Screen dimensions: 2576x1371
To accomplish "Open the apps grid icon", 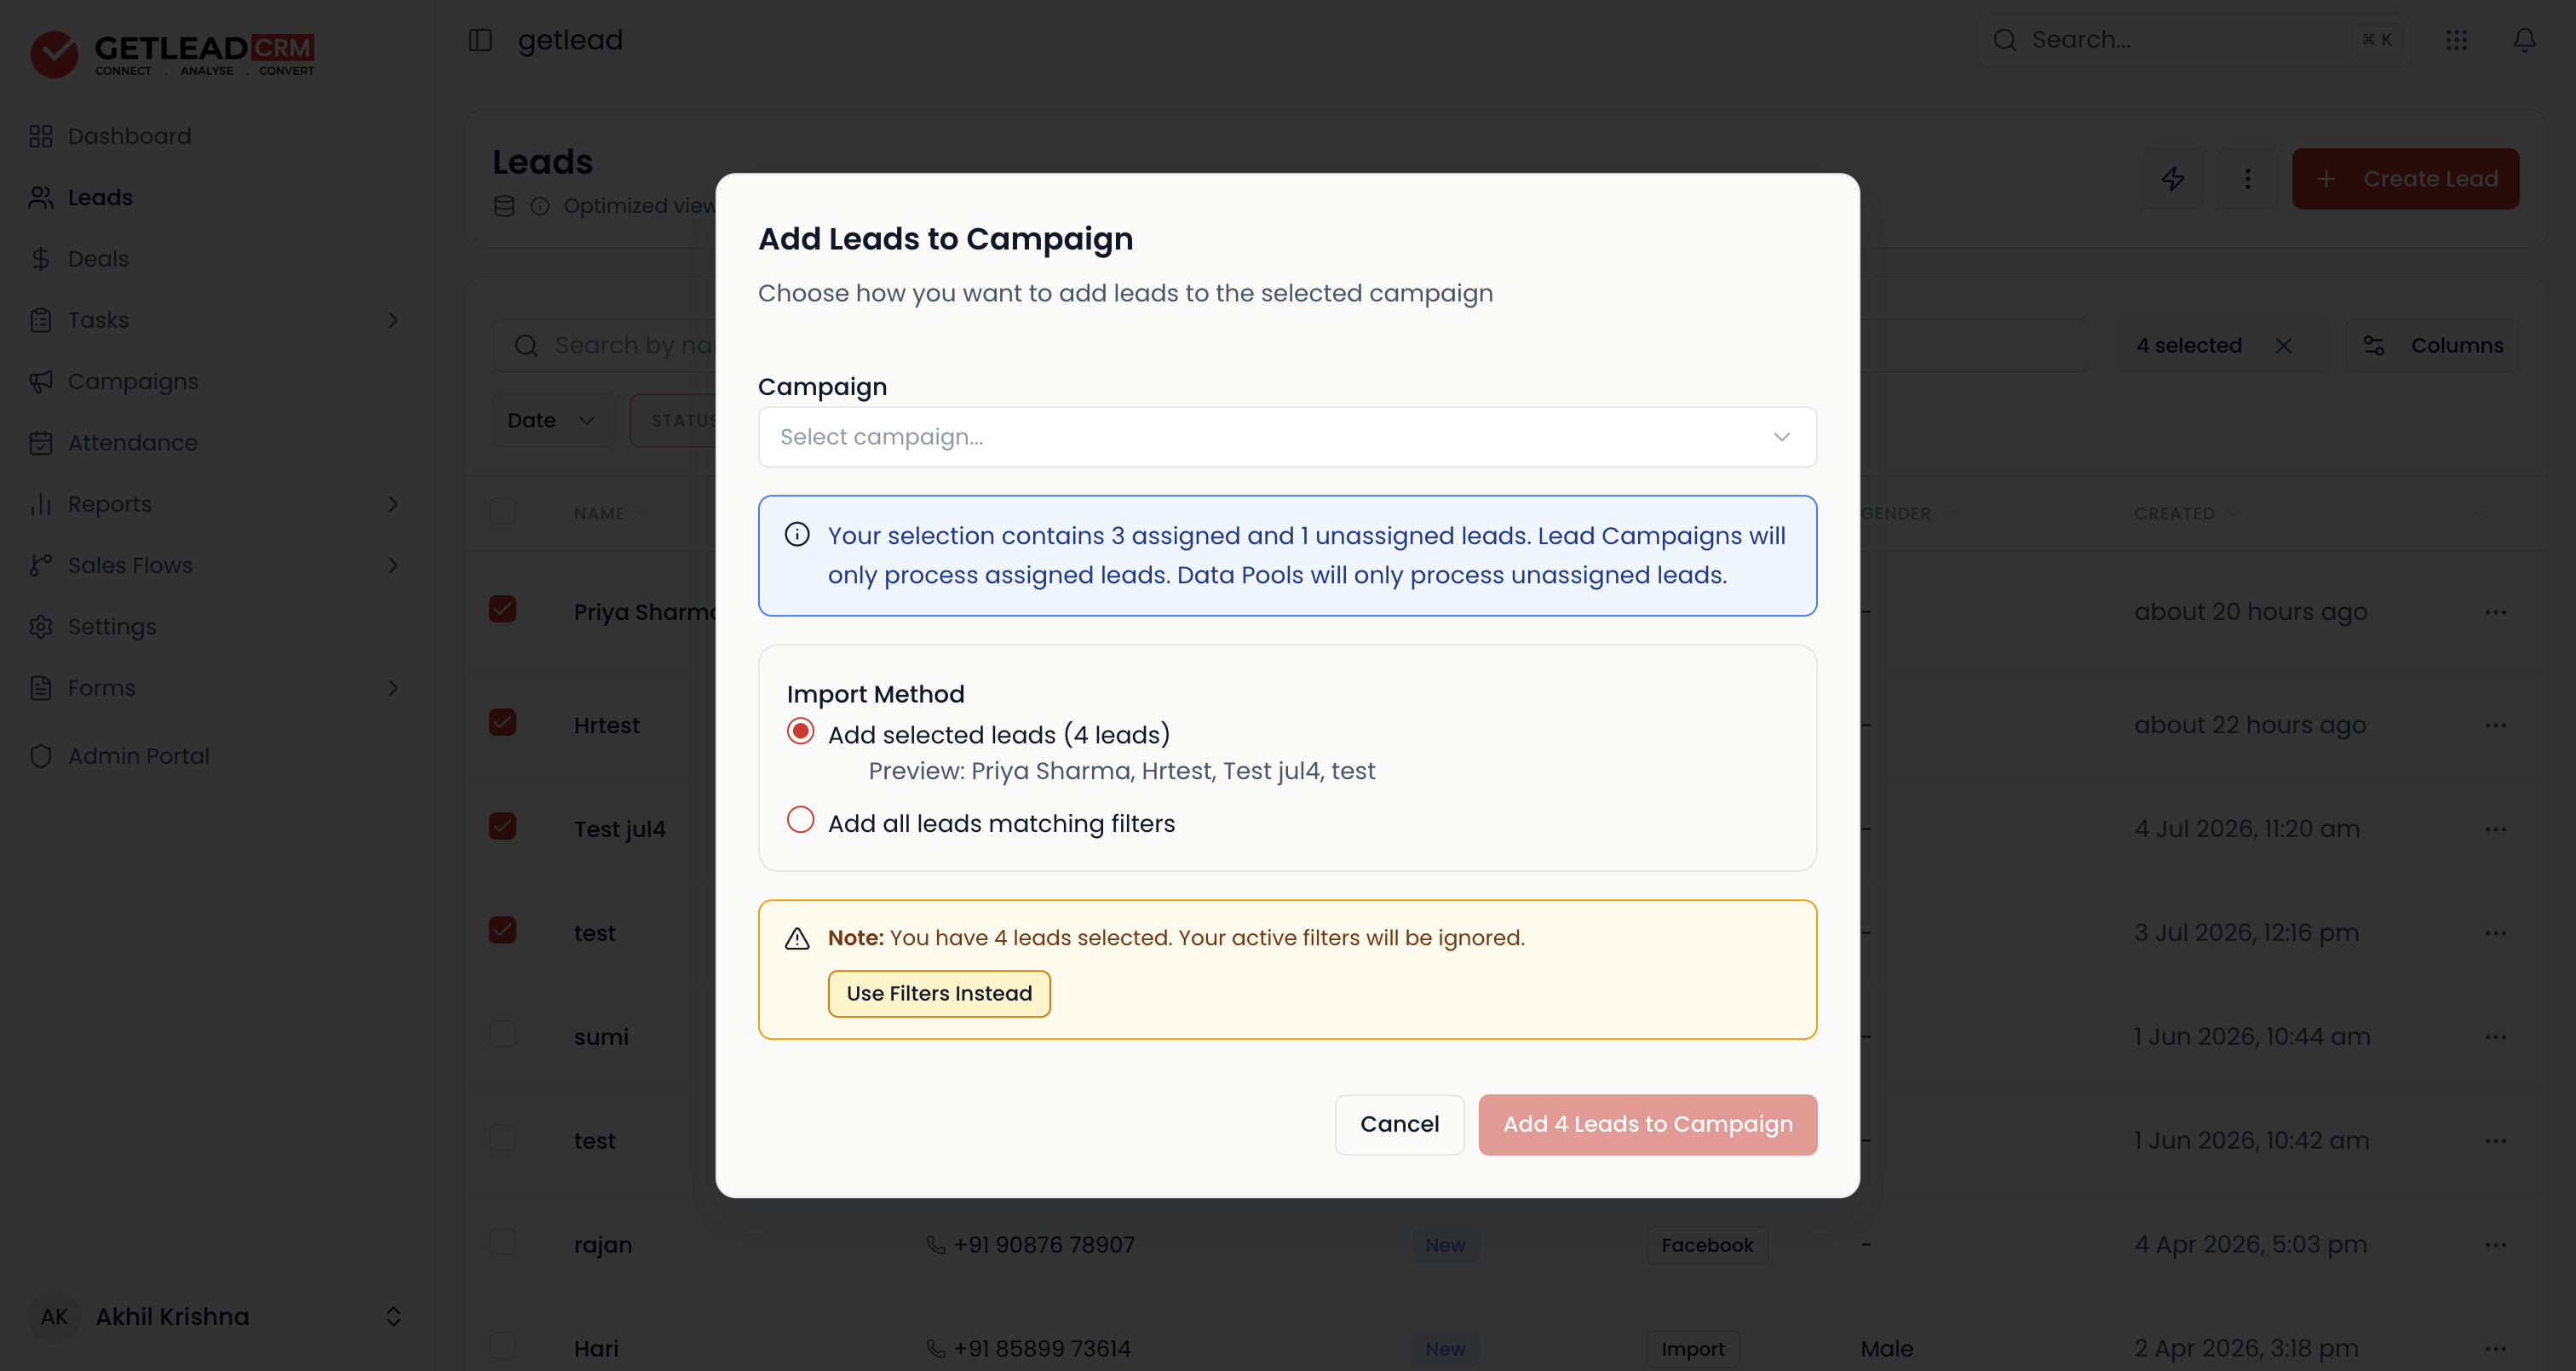I will coord(2456,40).
